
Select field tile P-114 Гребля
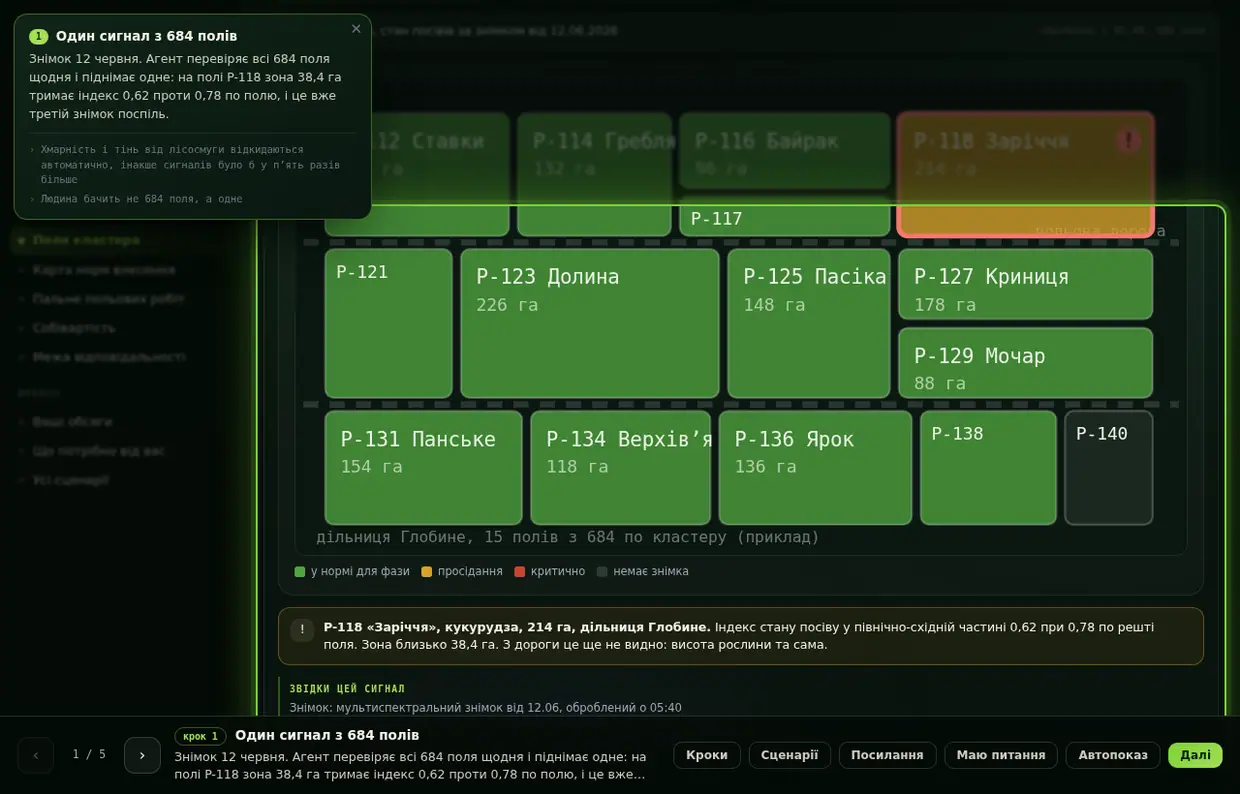pos(595,175)
